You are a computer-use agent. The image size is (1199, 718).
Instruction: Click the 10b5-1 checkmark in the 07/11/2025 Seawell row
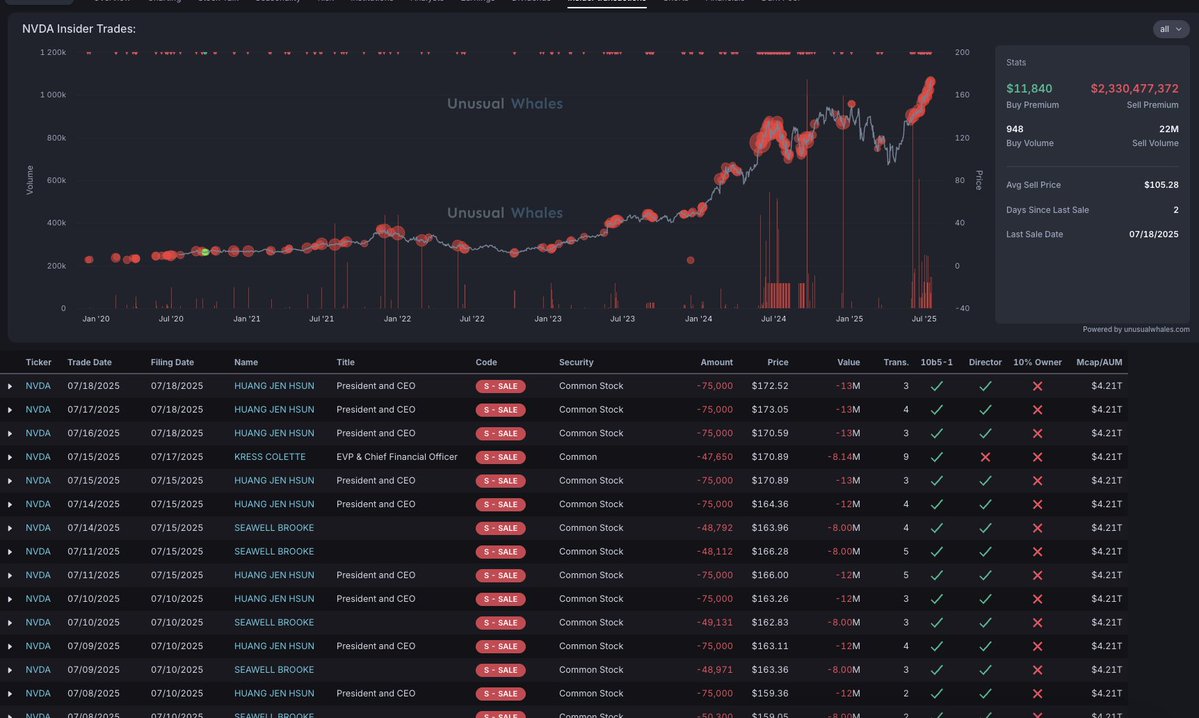pos(936,552)
